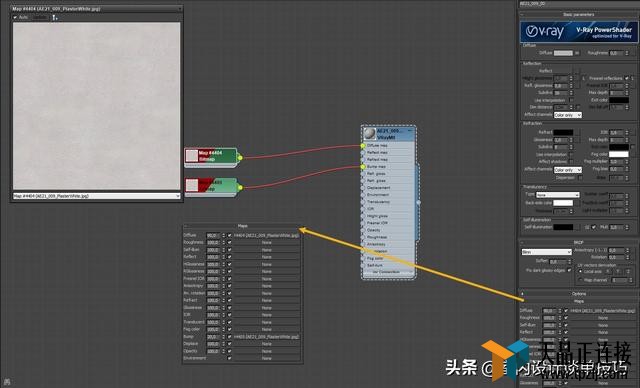
Task: Click the V-Ray PowerShader banner
Action: pyautogui.click(x=578, y=32)
